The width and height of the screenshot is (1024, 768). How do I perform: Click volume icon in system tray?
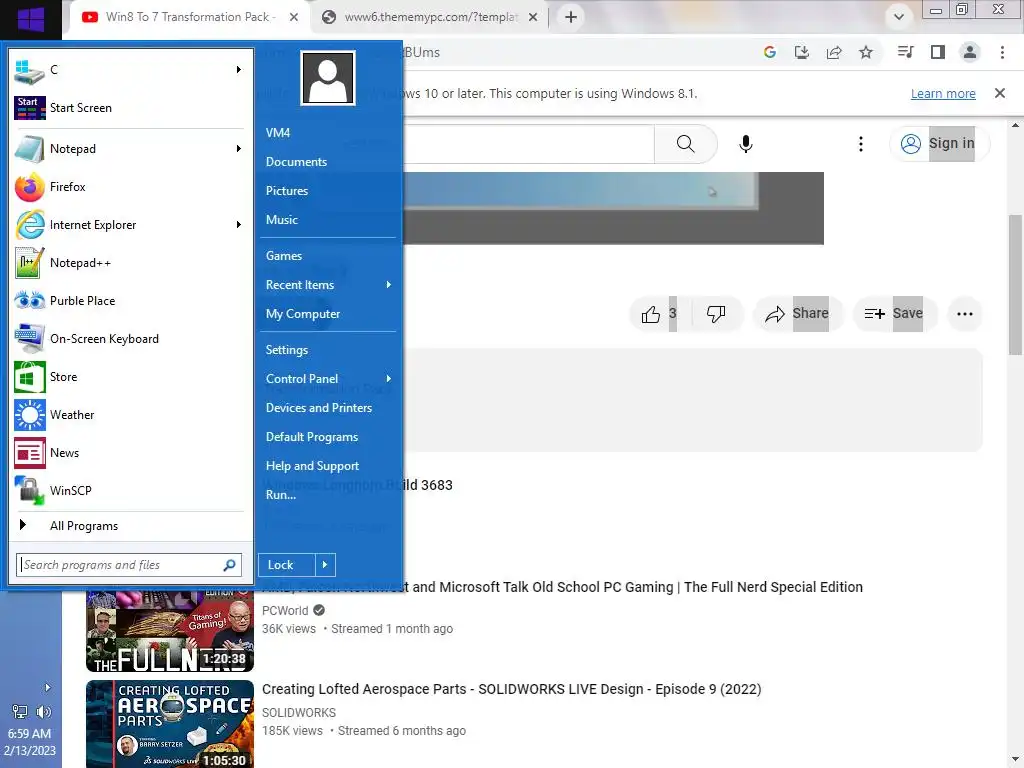click(x=44, y=712)
